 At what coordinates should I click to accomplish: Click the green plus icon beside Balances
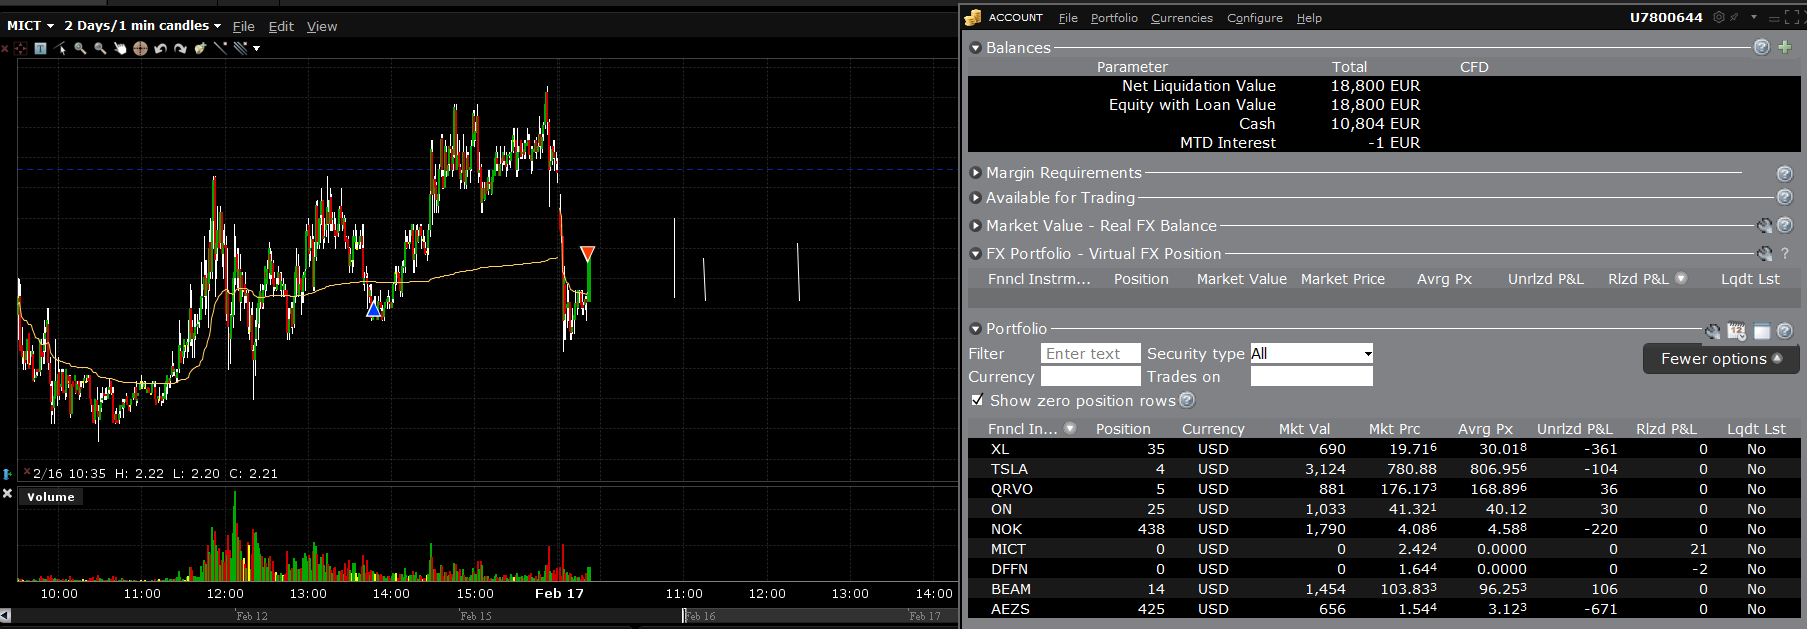click(1784, 47)
